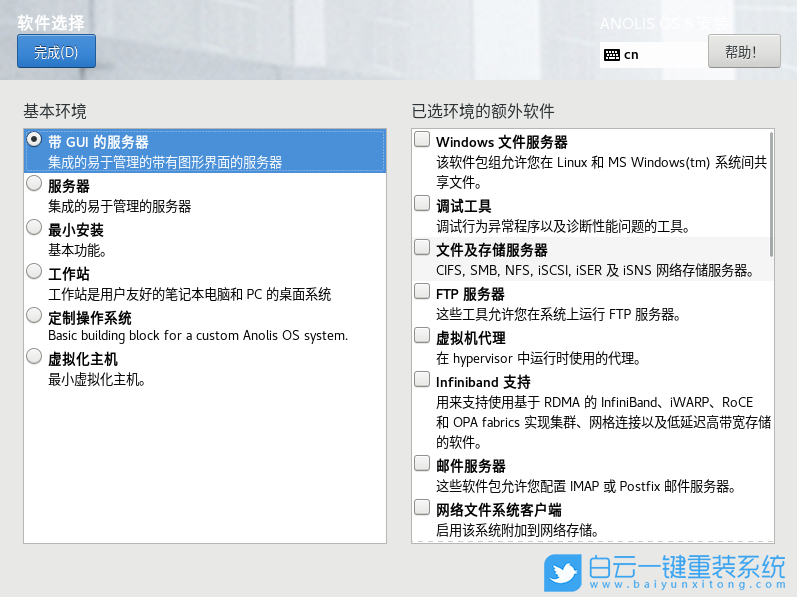
Task: Choose 虚拟化主机 as base environment
Action: pos(35,357)
